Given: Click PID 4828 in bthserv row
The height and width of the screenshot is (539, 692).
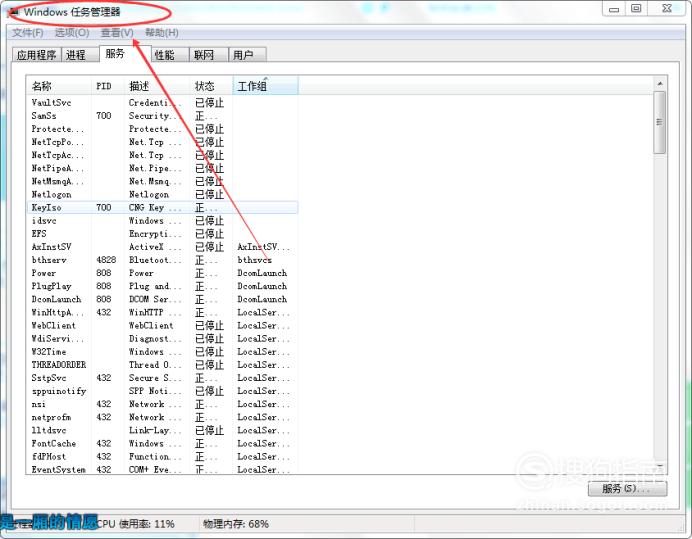Looking at the screenshot, I should [106, 260].
